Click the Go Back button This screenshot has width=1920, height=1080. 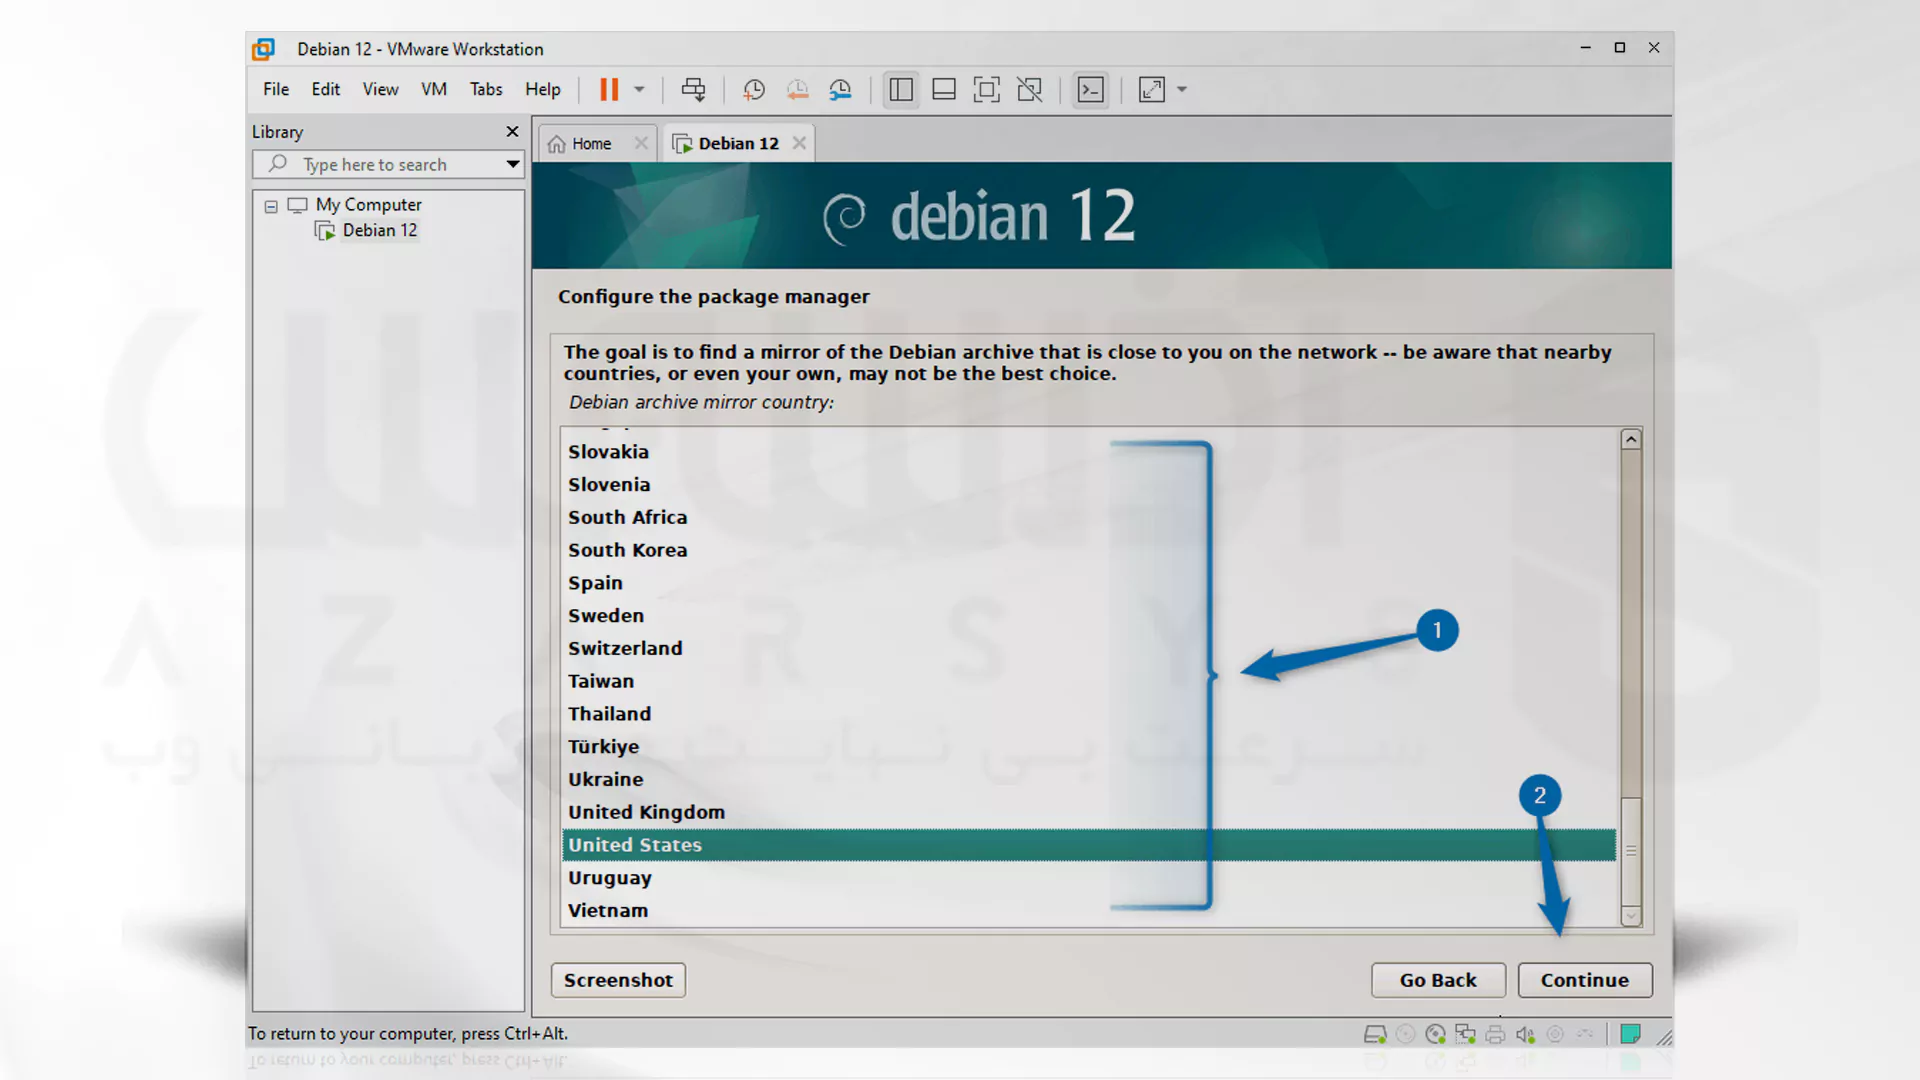pos(1438,980)
